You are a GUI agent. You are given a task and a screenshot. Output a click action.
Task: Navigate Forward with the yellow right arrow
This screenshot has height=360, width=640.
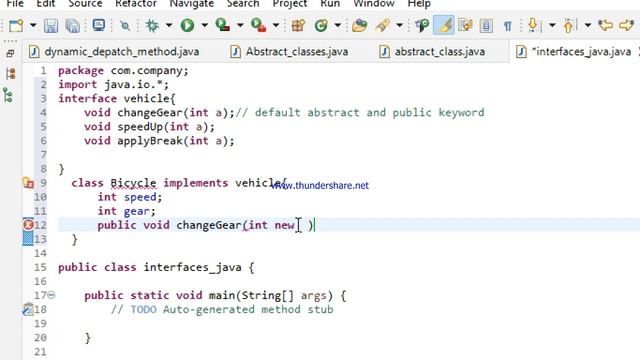[627, 25]
